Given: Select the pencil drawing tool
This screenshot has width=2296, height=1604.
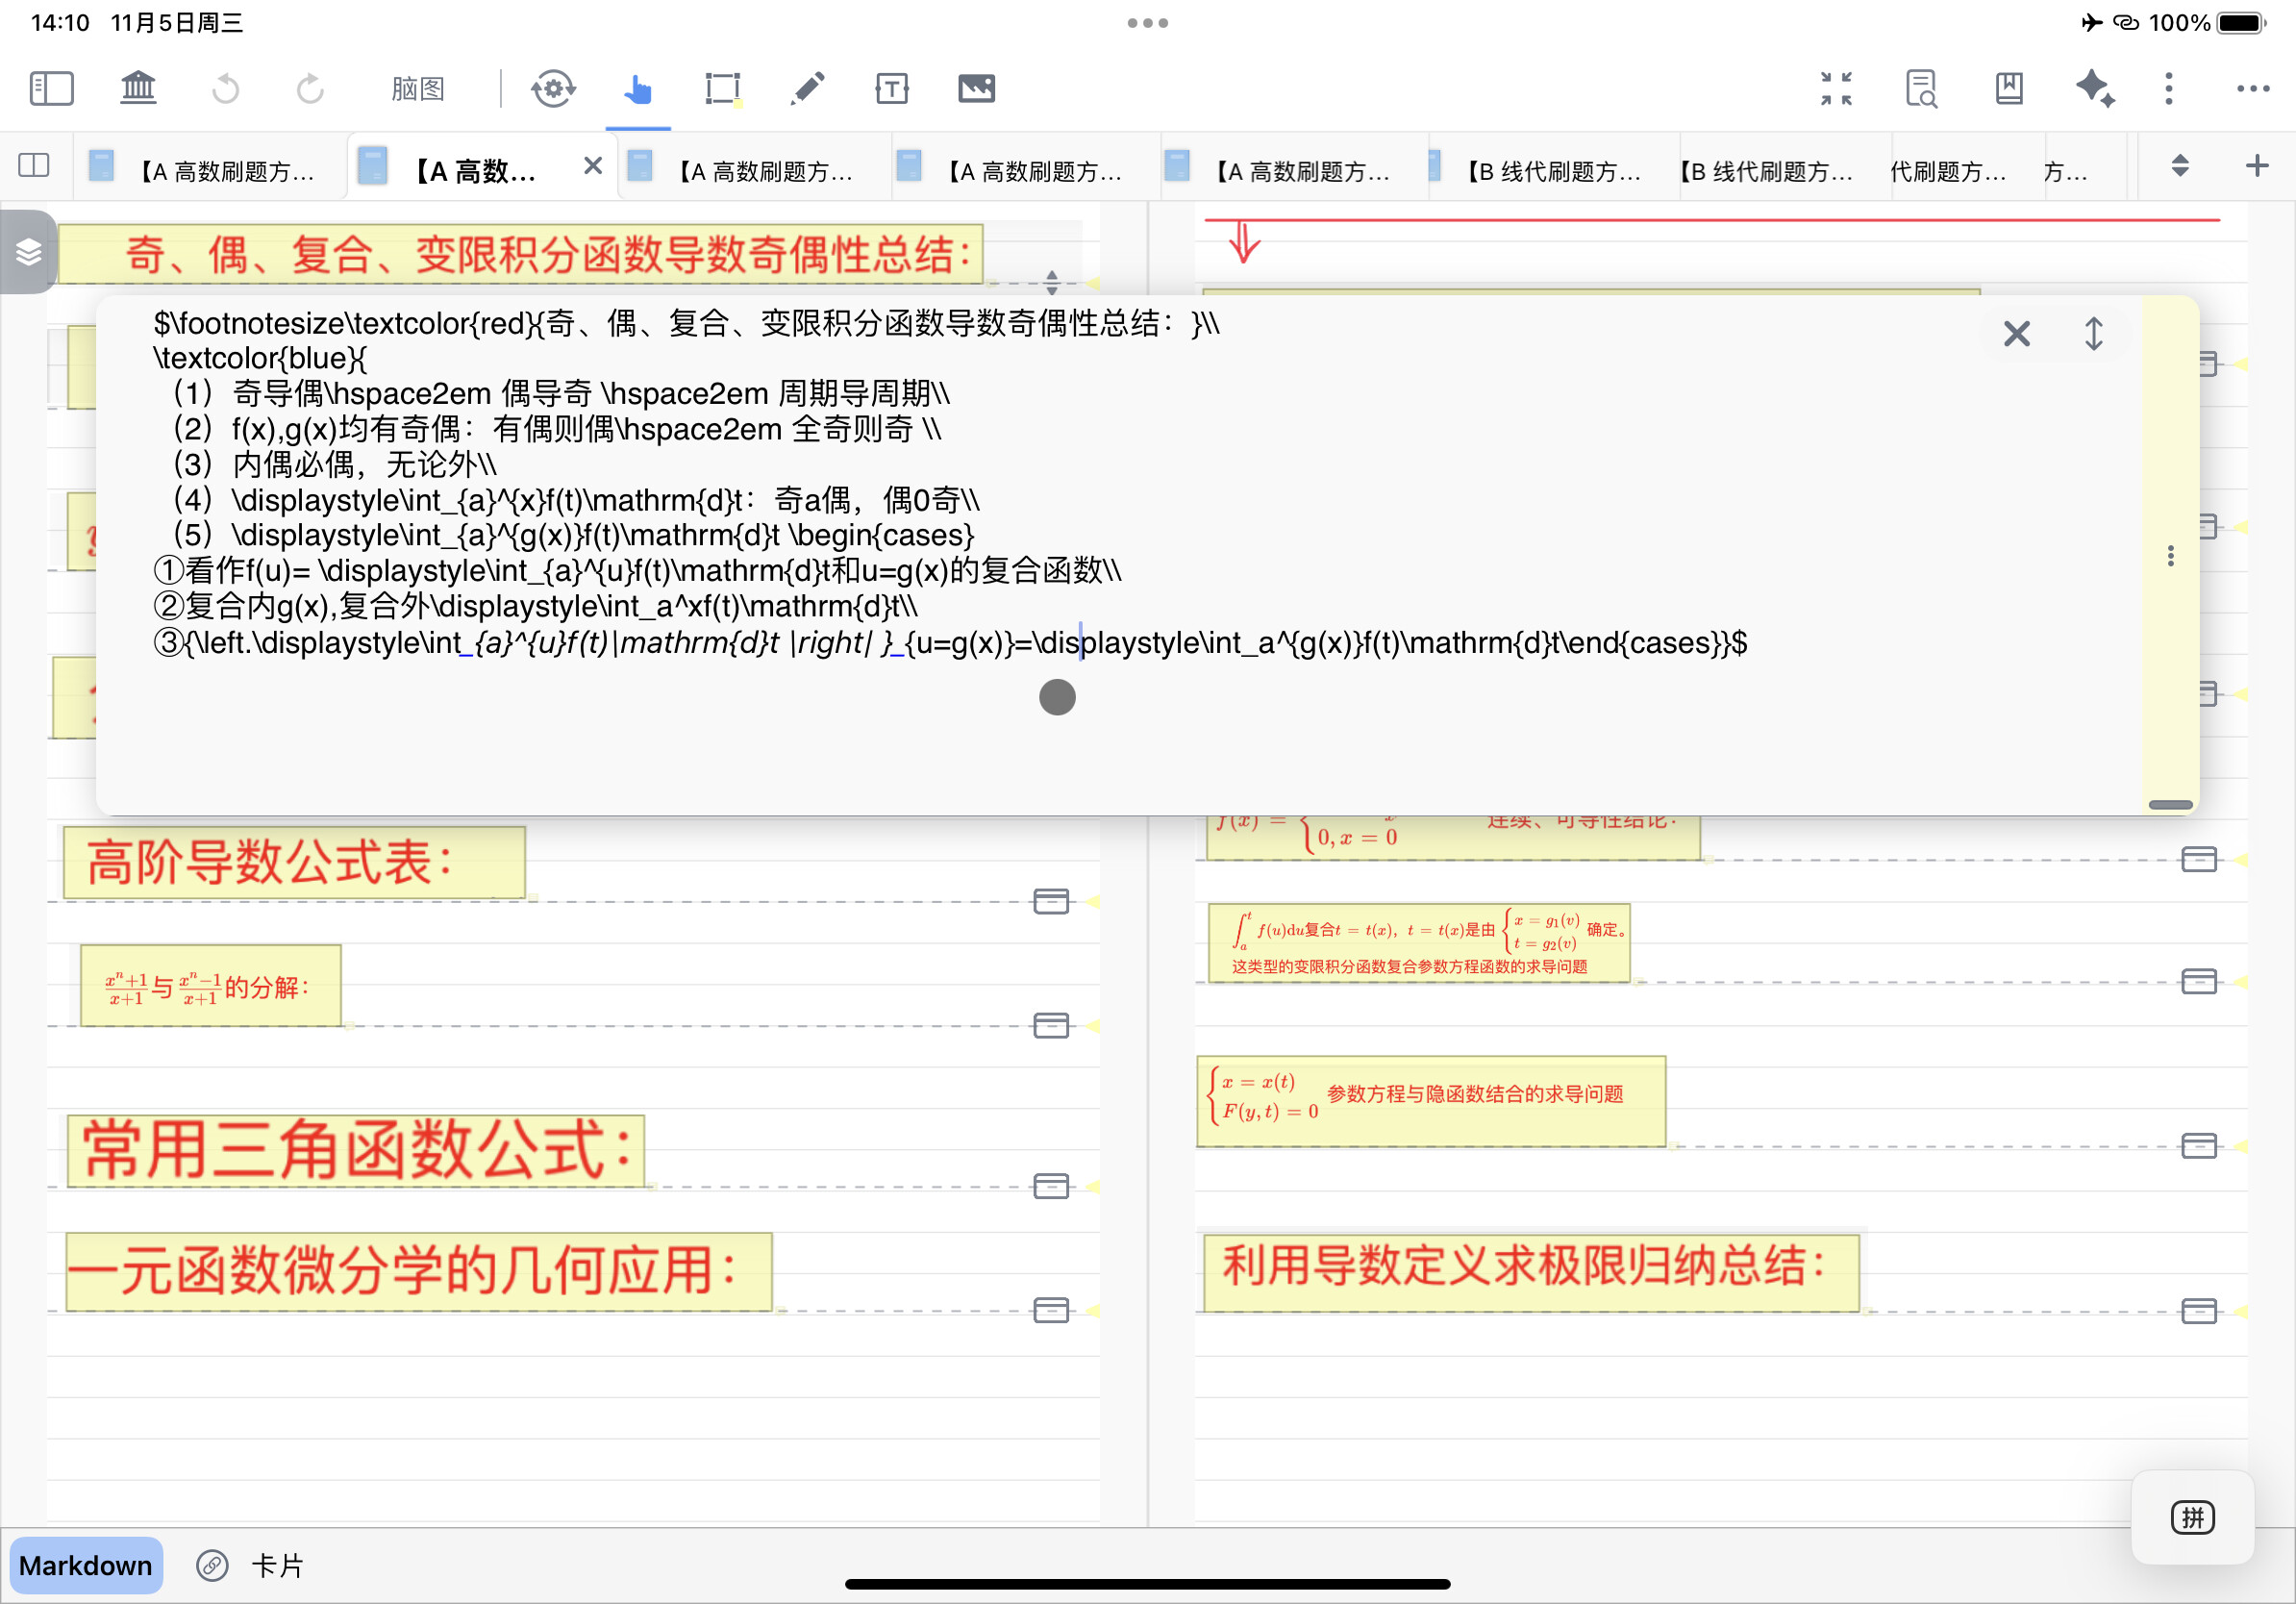Looking at the screenshot, I should pos(807,88).
